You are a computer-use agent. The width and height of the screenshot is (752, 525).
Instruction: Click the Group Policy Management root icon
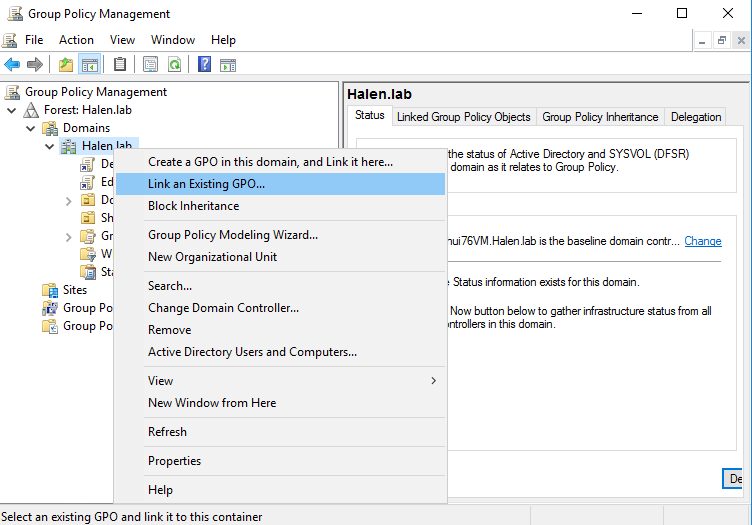(x=12, y=92)
